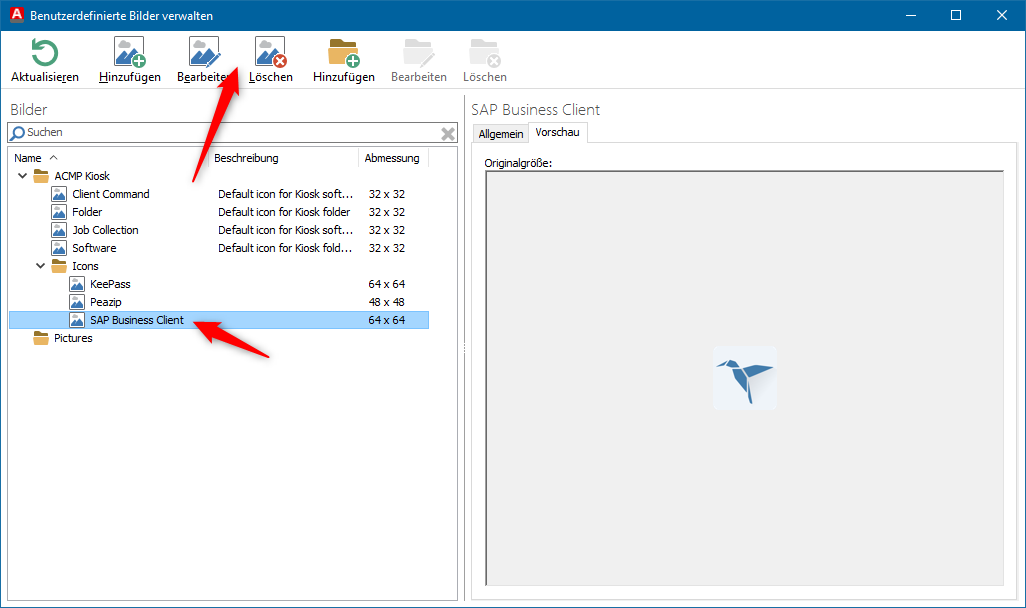
Task: Click Löschen to delete the selected image
Action: (x=270, y=54)
